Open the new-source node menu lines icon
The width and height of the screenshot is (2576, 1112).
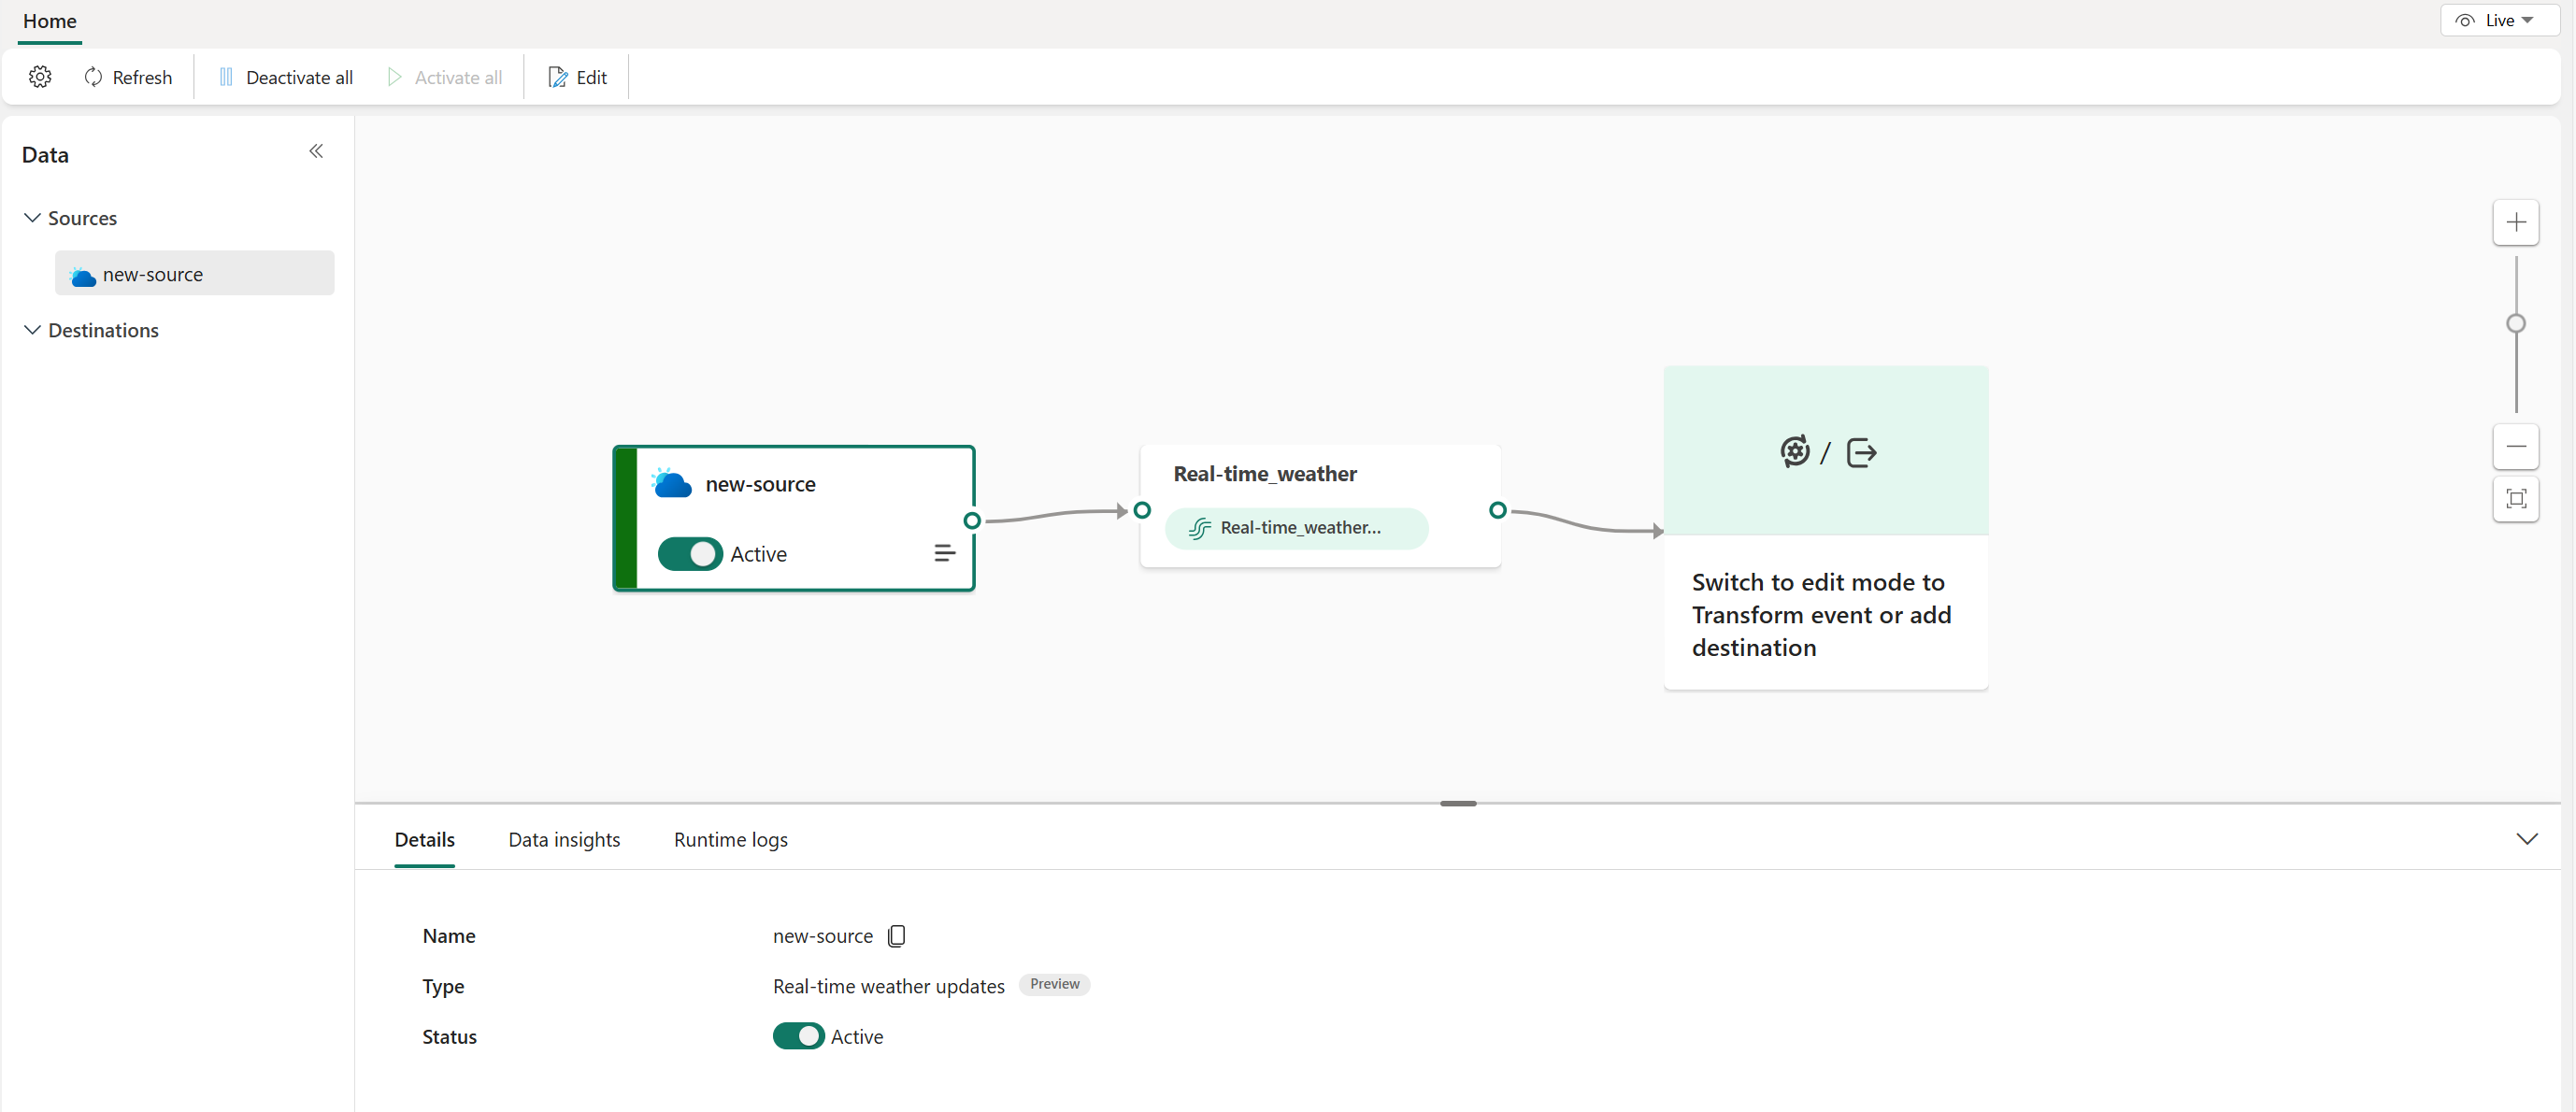click(x=944, y=553)
